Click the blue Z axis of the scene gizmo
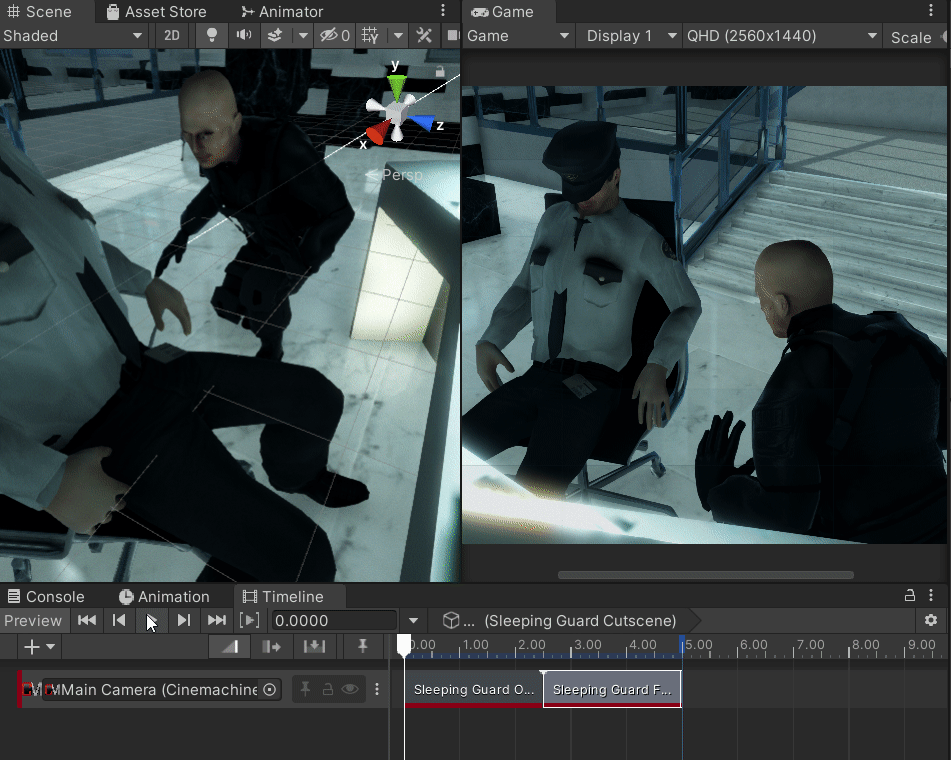Viewport: 951px width, 760px height. (x=423, y=123)
